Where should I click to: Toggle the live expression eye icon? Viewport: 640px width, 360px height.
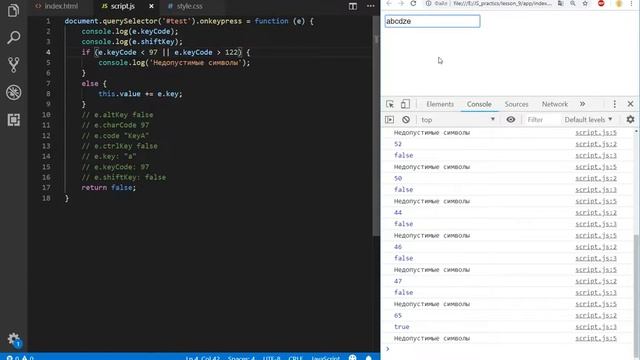511,120
